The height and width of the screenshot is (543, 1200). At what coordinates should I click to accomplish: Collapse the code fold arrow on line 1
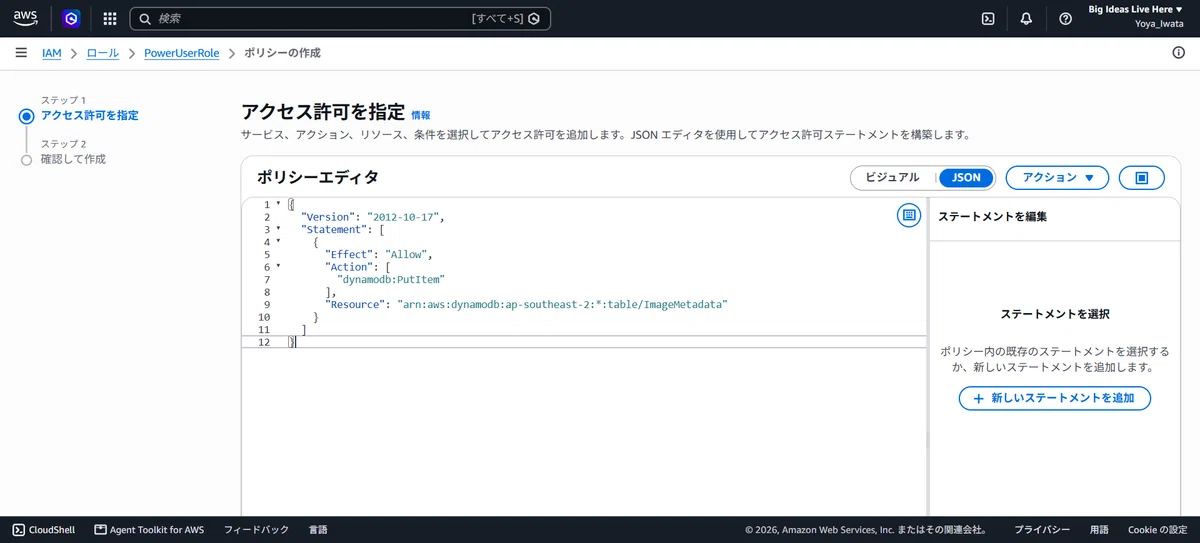(279, 204)
